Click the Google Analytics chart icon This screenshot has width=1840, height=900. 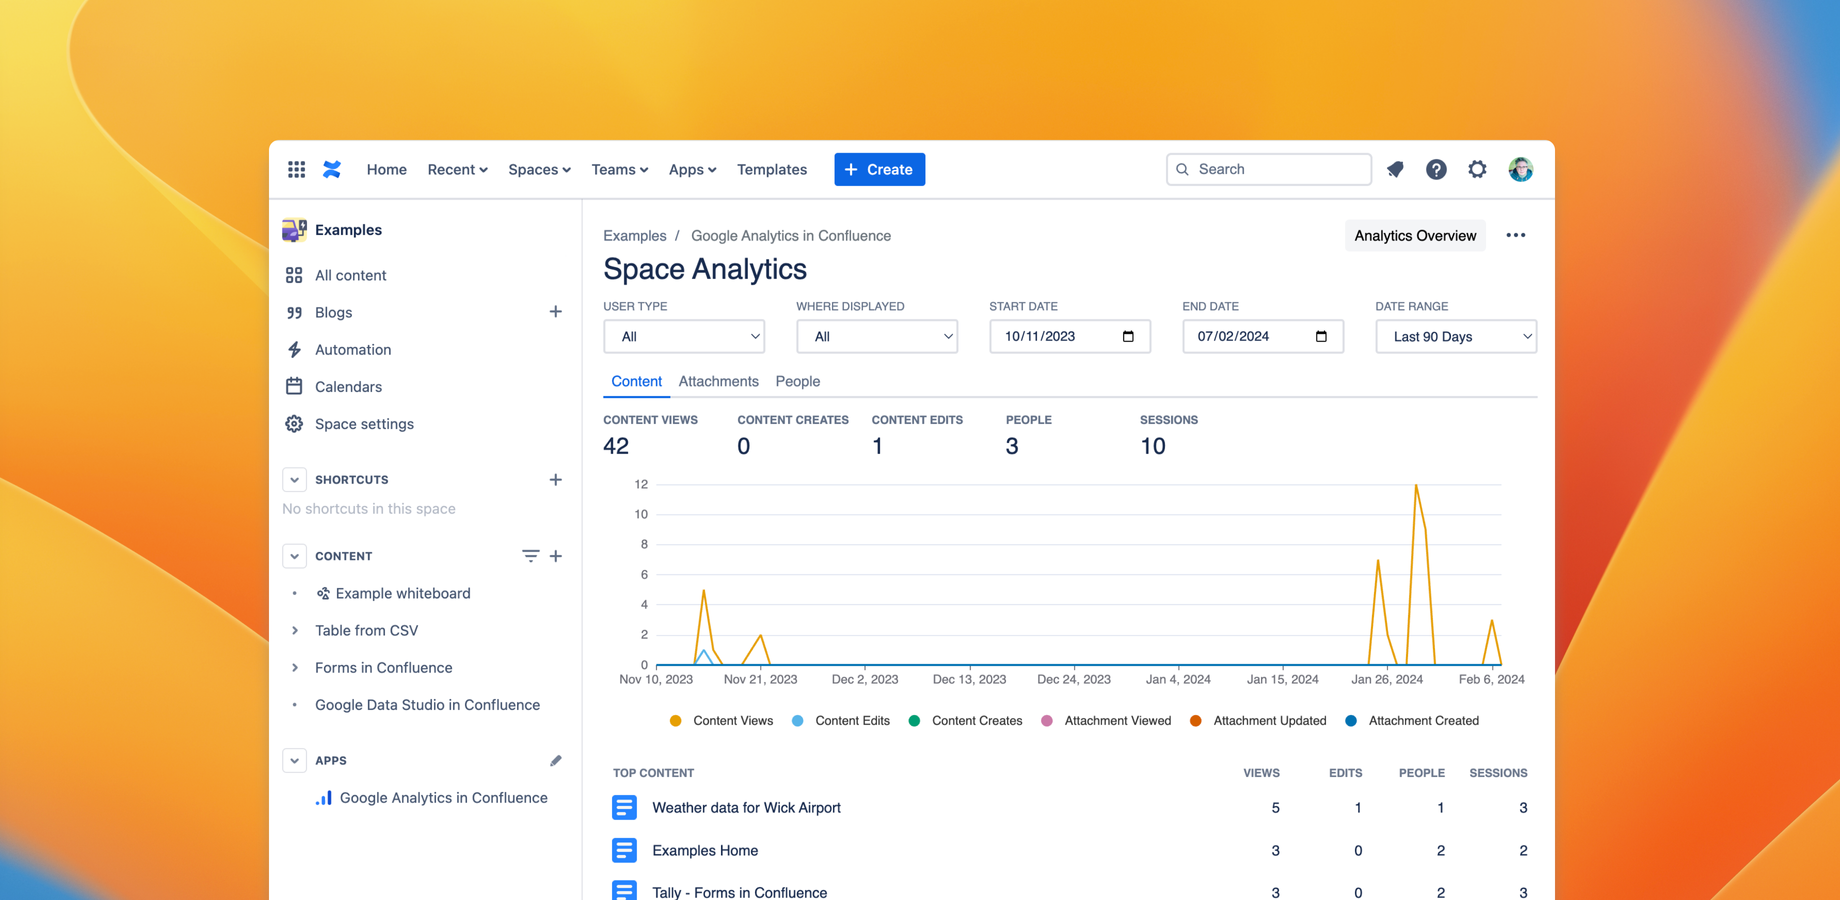click(324, 798)
